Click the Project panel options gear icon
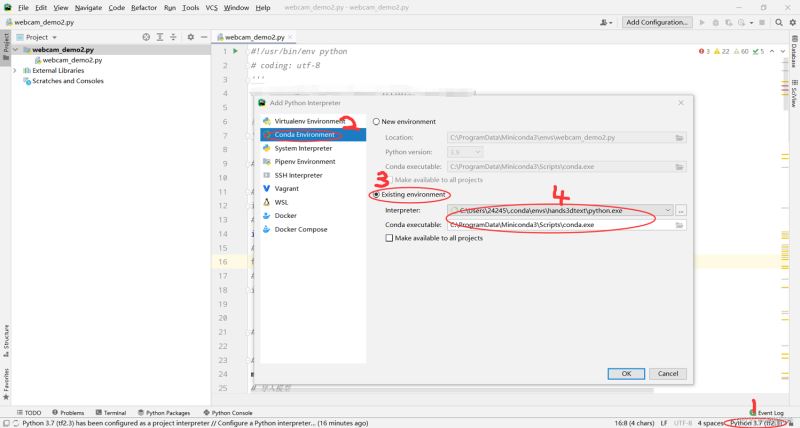This screenshot has height=428, width=800. coord(190,37)
